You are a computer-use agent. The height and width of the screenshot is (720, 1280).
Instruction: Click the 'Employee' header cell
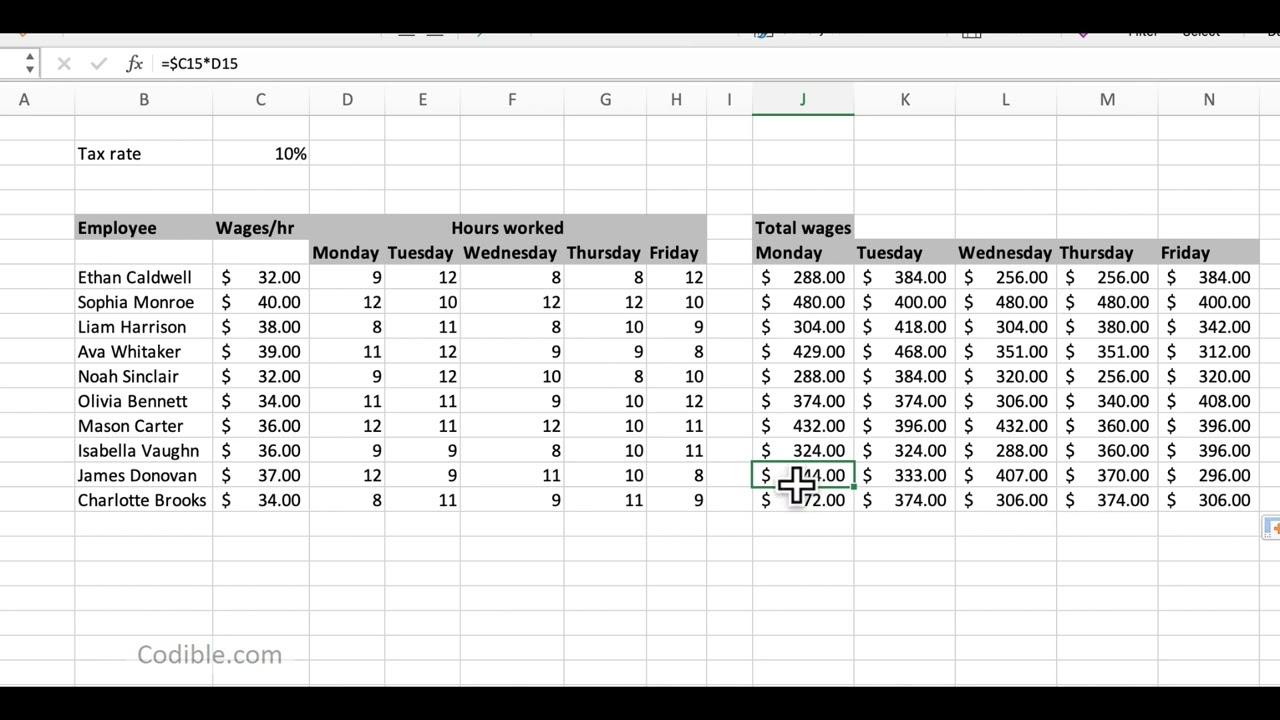[x=144, y=228]
